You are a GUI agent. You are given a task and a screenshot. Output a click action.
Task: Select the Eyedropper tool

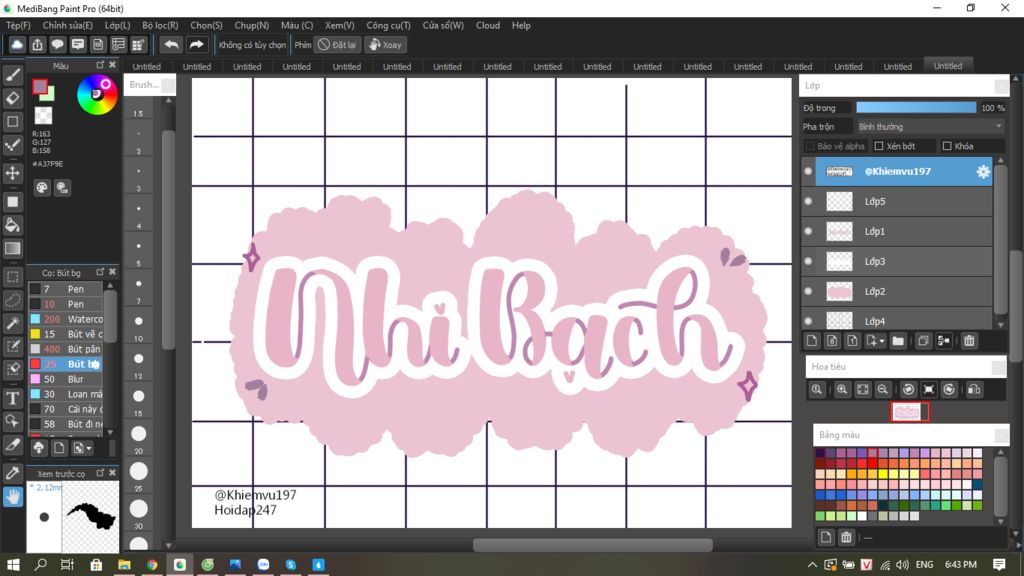tap(12, 473)
